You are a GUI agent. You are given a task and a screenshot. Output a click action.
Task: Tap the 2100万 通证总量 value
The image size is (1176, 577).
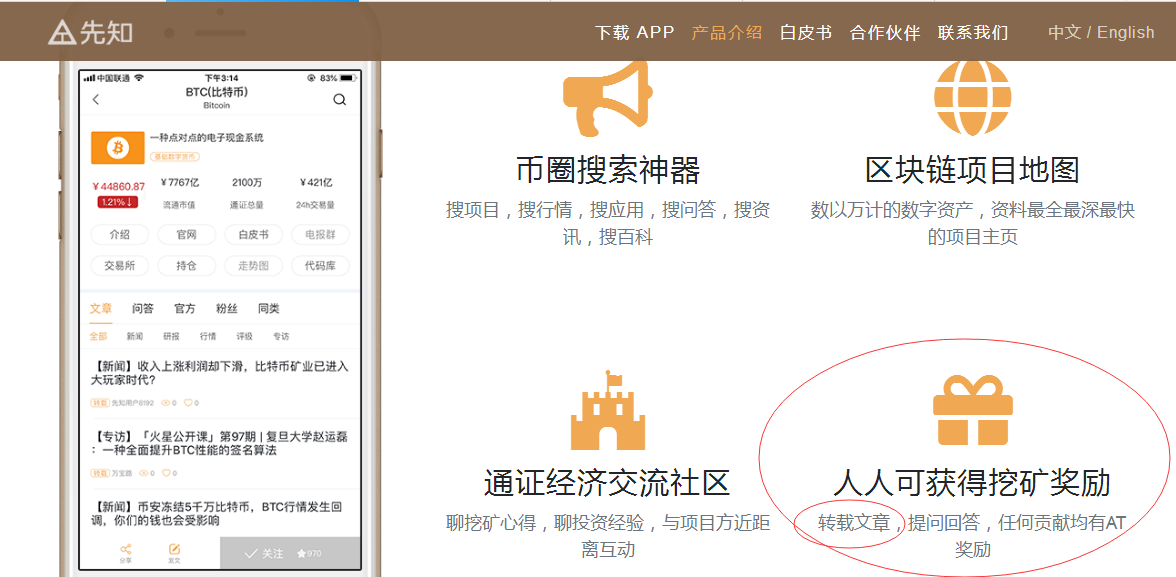(247, 182)
